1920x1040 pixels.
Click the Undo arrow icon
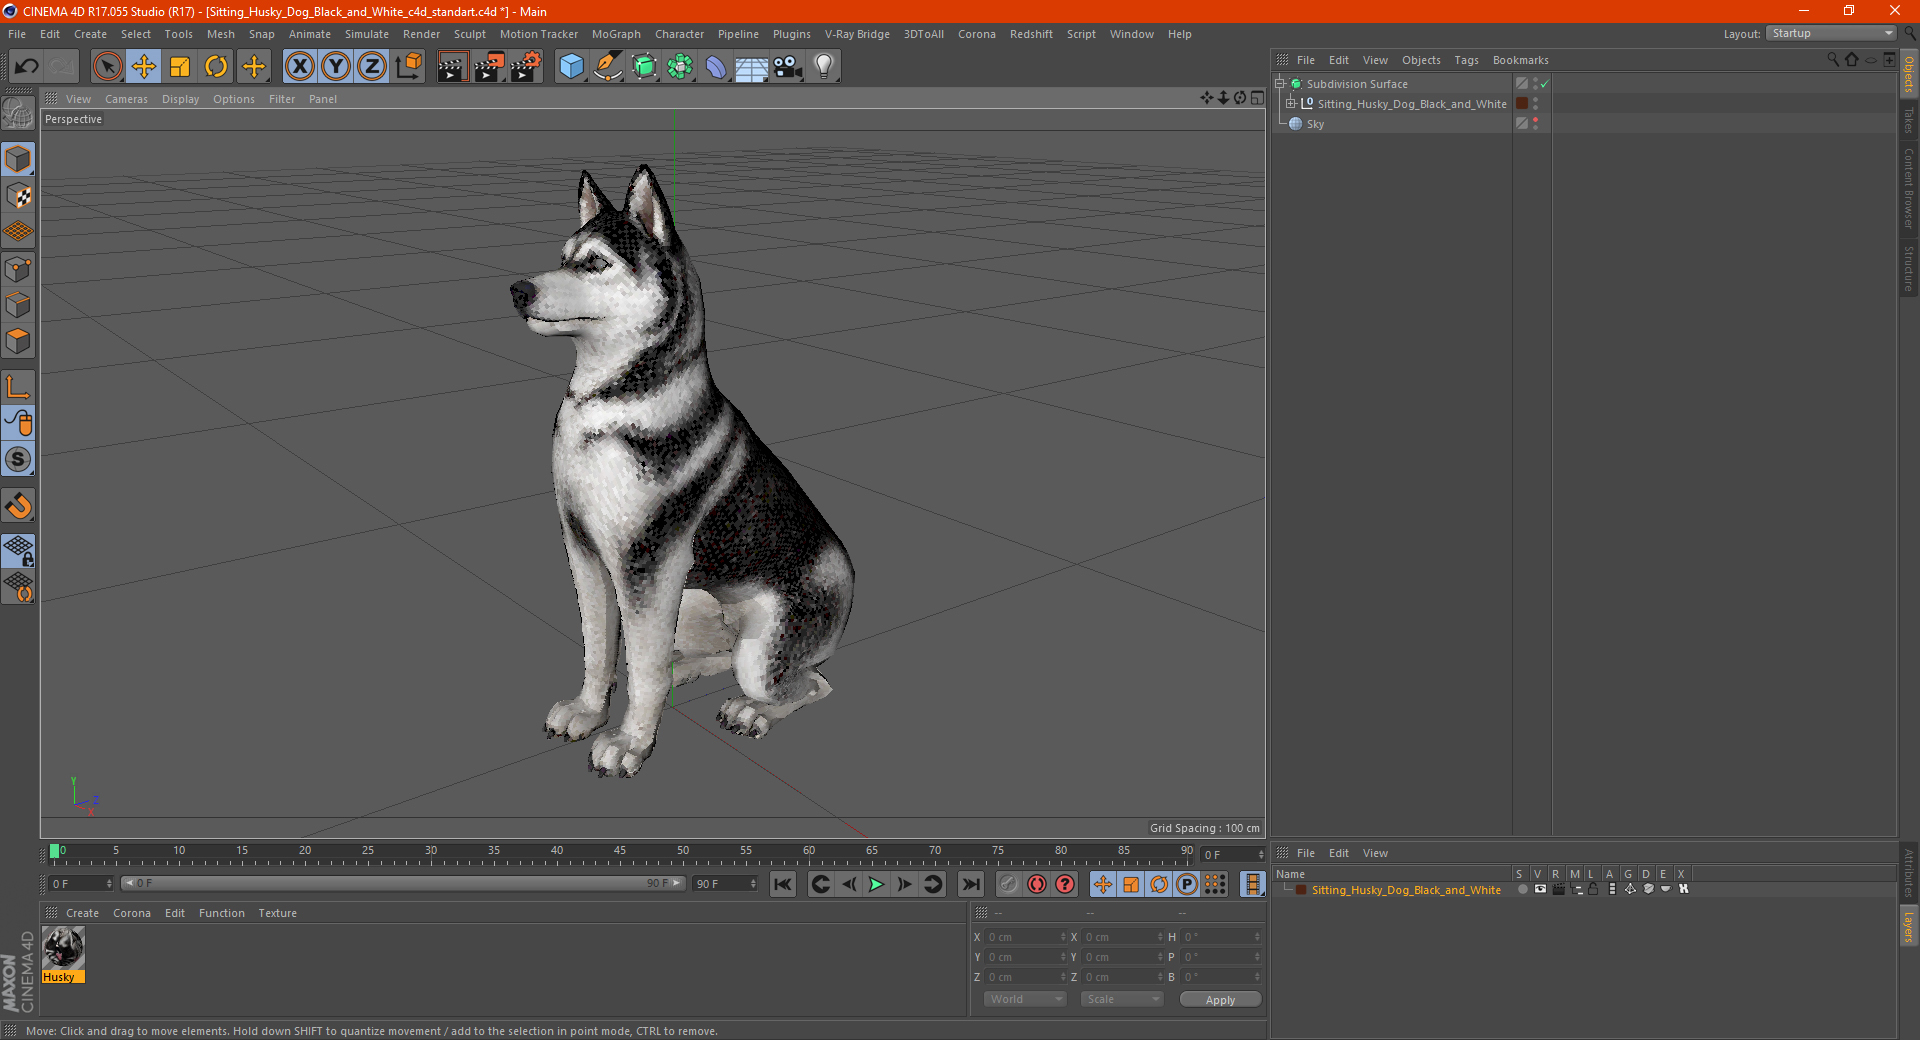pyautogui.click(x=27, y=67)
